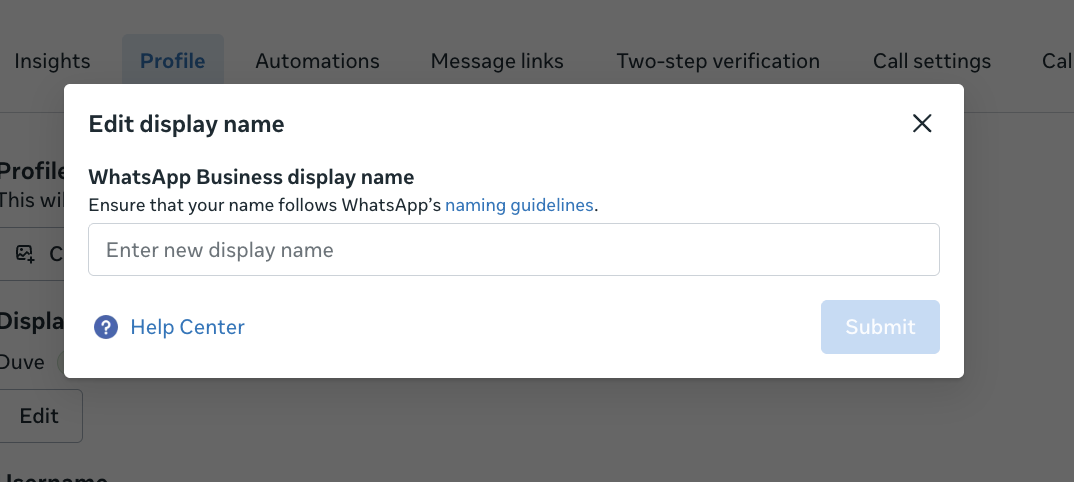Screen dimensions: 1074x482
Task: Open the naming guidelines link
Action: (x=519, y=205)
